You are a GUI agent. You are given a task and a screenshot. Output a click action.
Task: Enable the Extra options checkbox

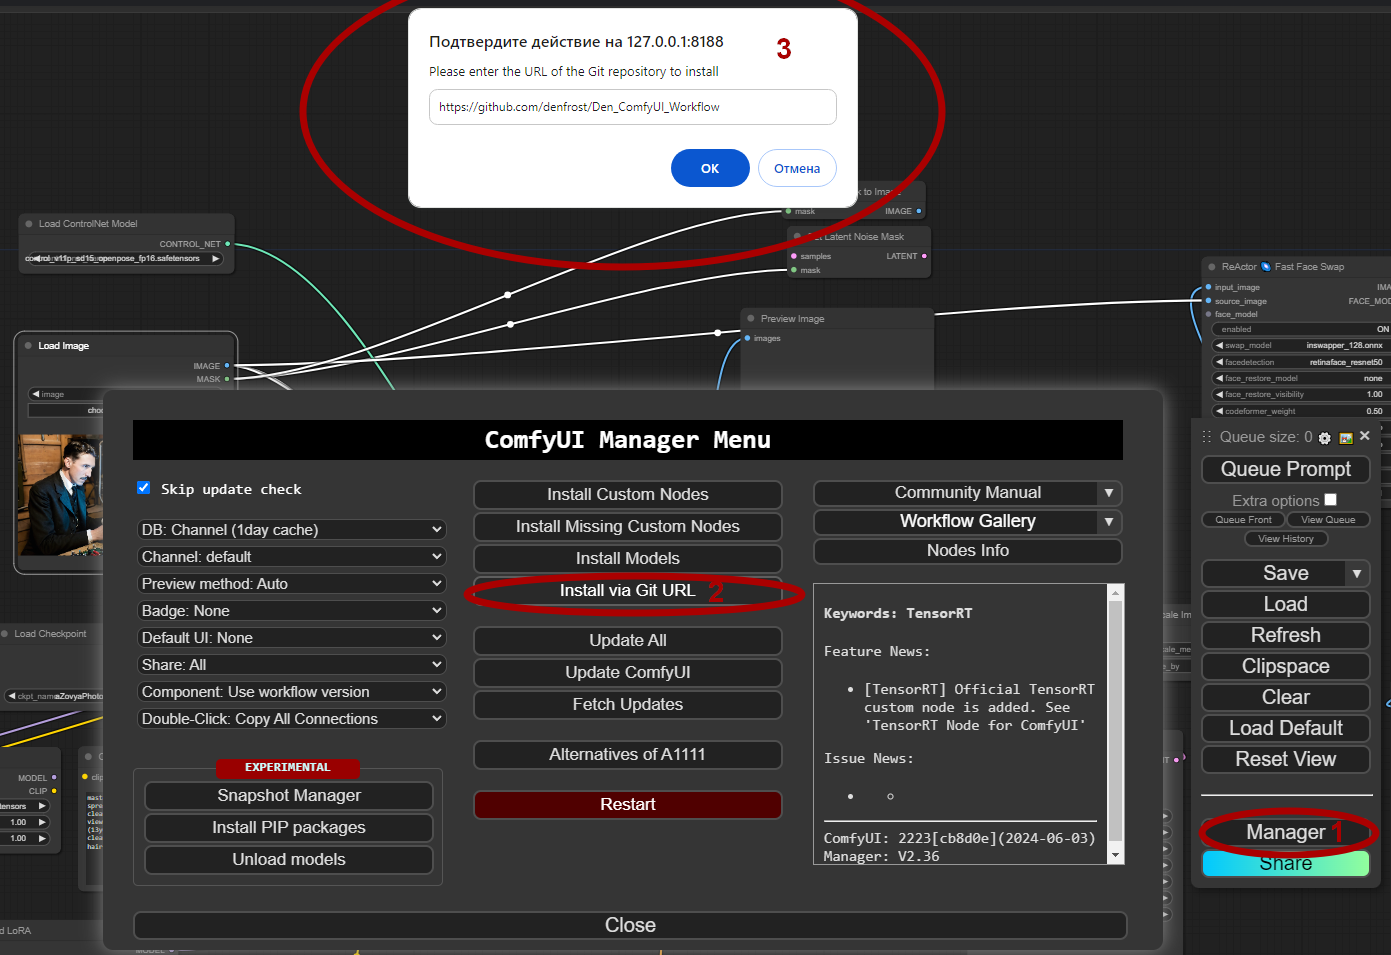point(1330,500)
